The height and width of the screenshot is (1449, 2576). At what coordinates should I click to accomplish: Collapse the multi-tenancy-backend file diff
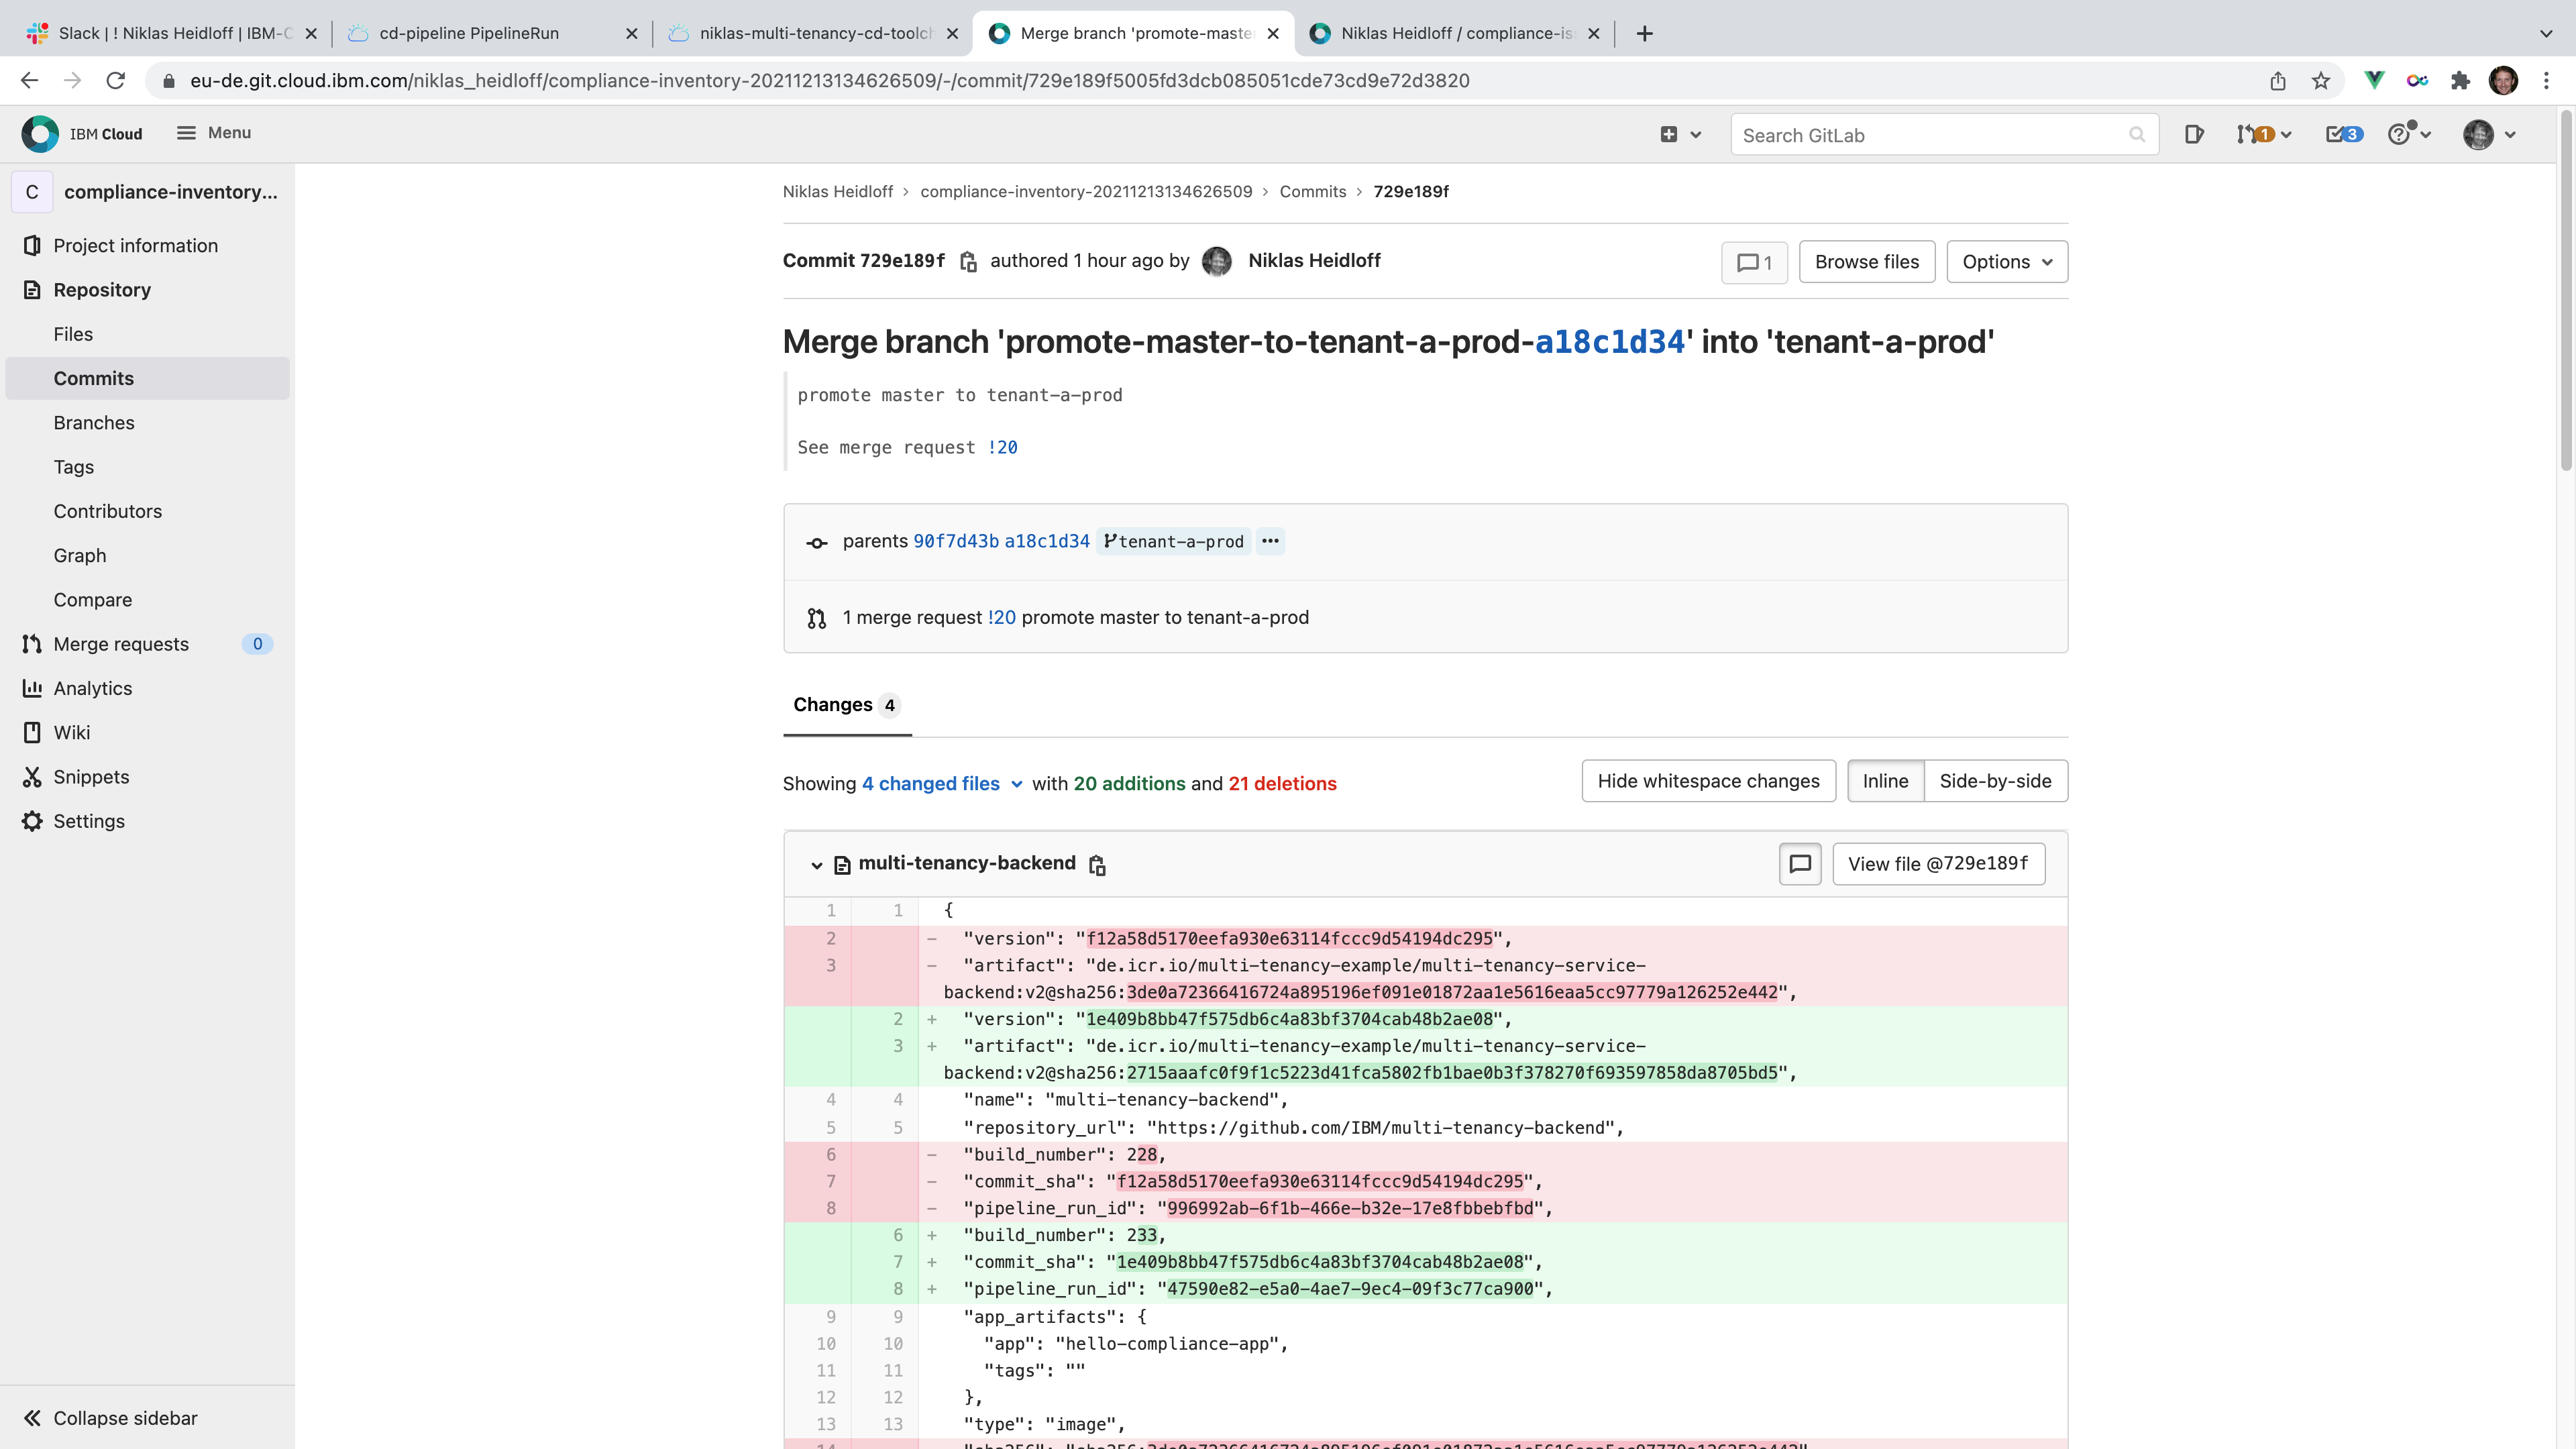[x=816, y=865]
